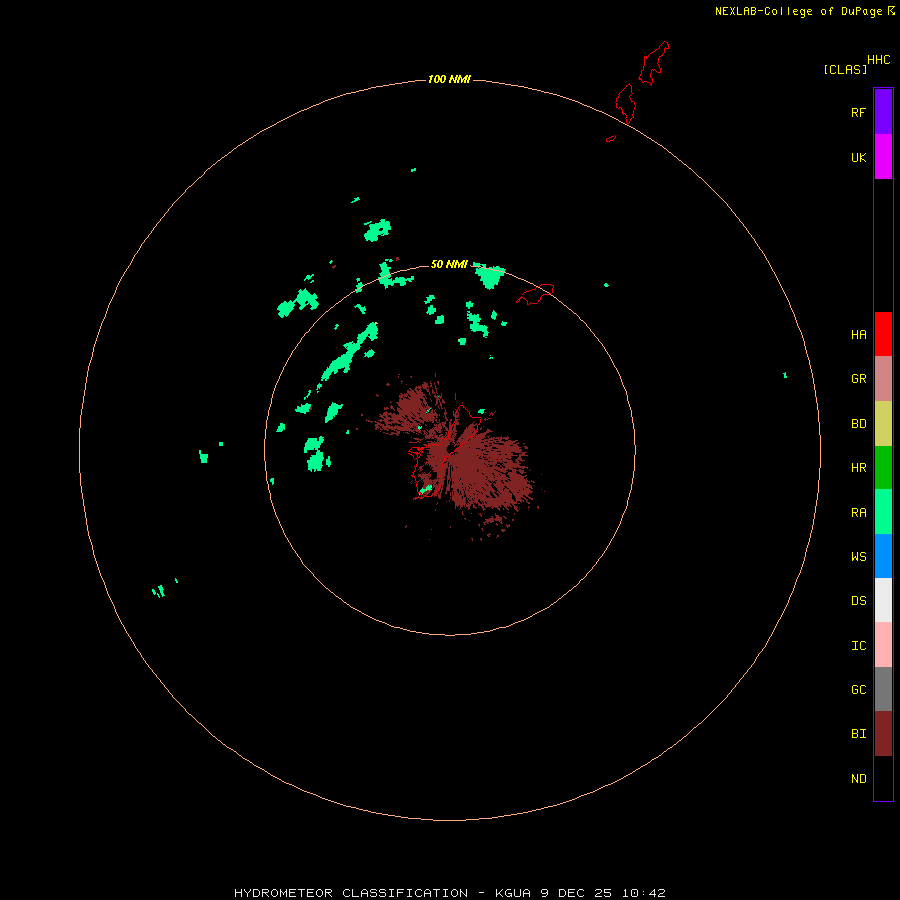Click the small red island outline on 50 NMI ring
Viewport: 900px width, 900px height.
coord(535,293)
